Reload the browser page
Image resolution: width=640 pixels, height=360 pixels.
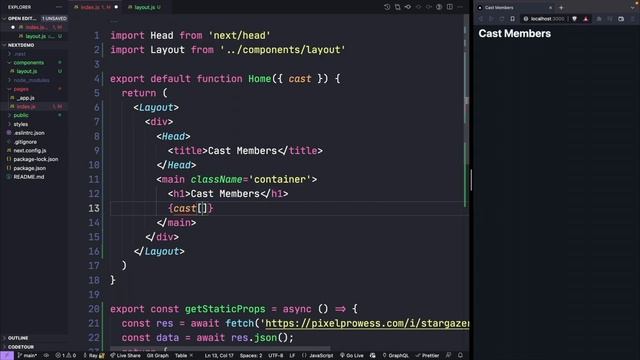(x=502, y=19)
